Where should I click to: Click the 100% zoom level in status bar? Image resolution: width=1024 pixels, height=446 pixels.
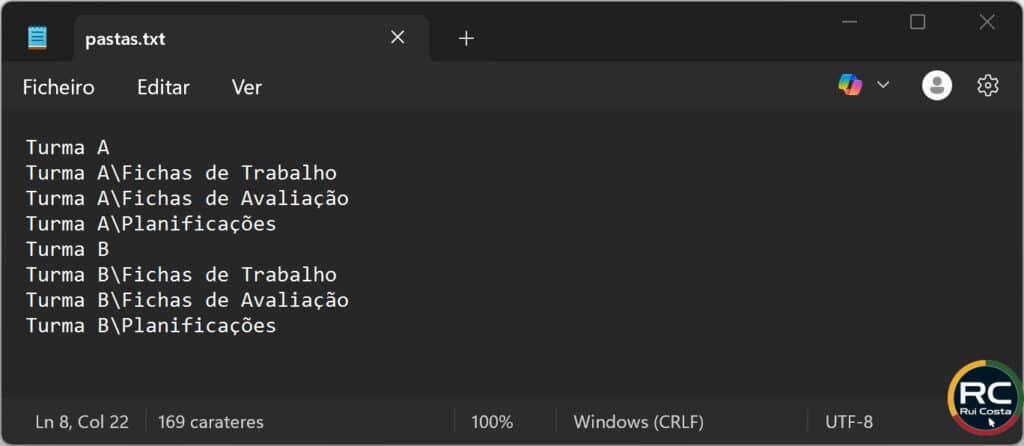(492, 422)
